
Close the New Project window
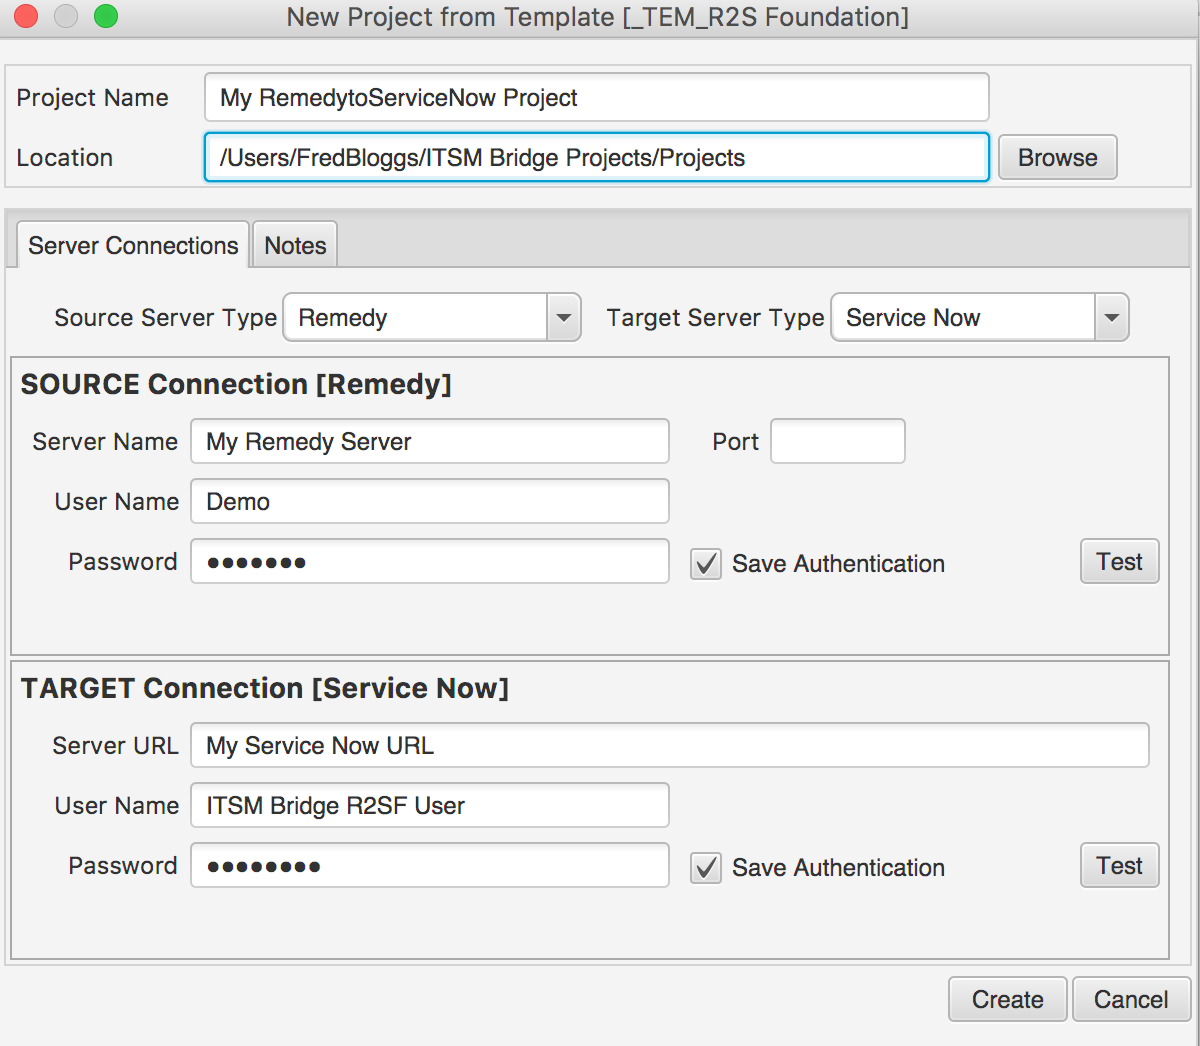[26, 16]
